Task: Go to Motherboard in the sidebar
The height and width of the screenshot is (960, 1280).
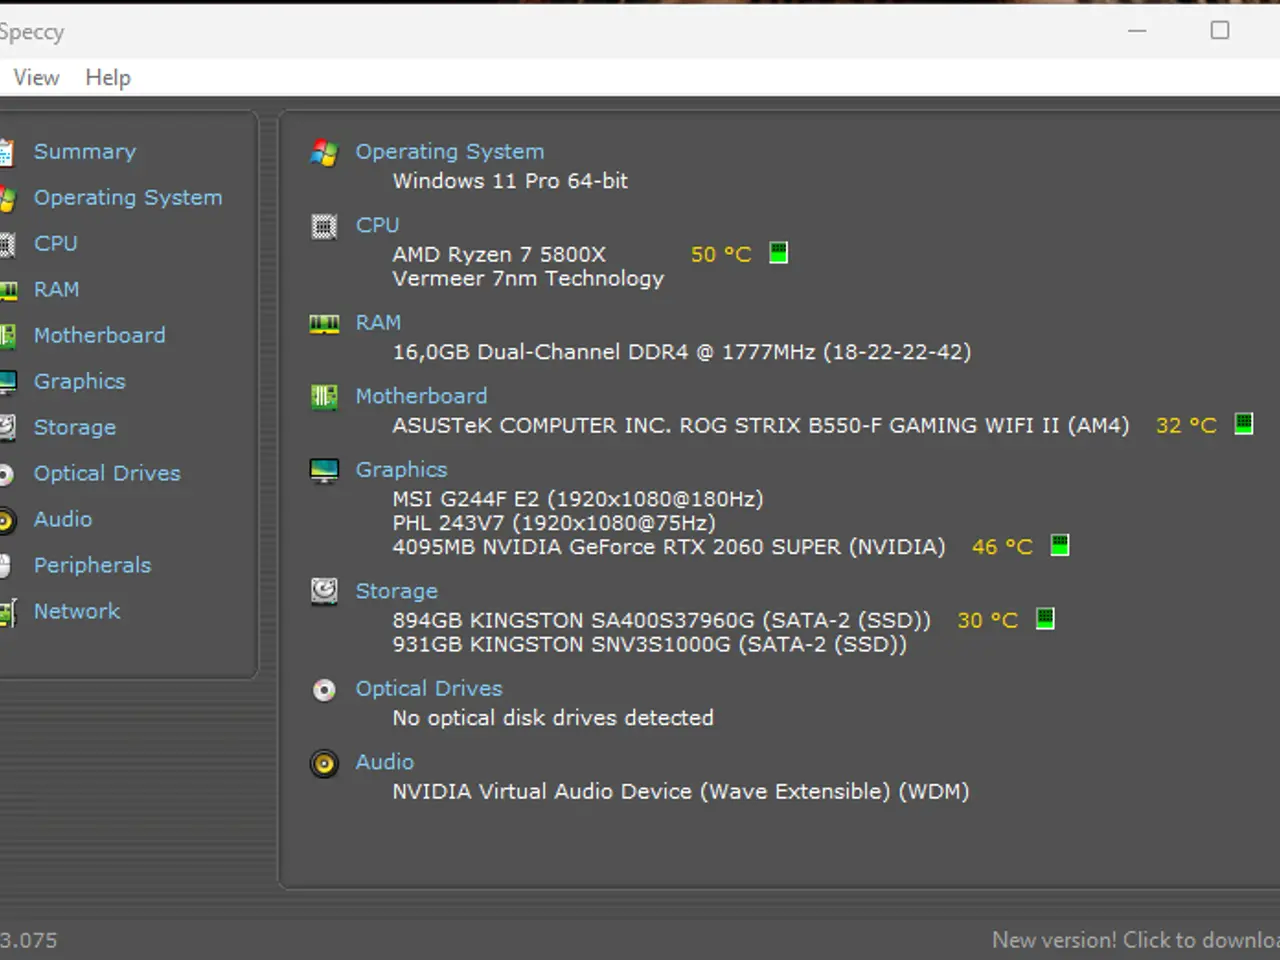Action: coord(100,336)
